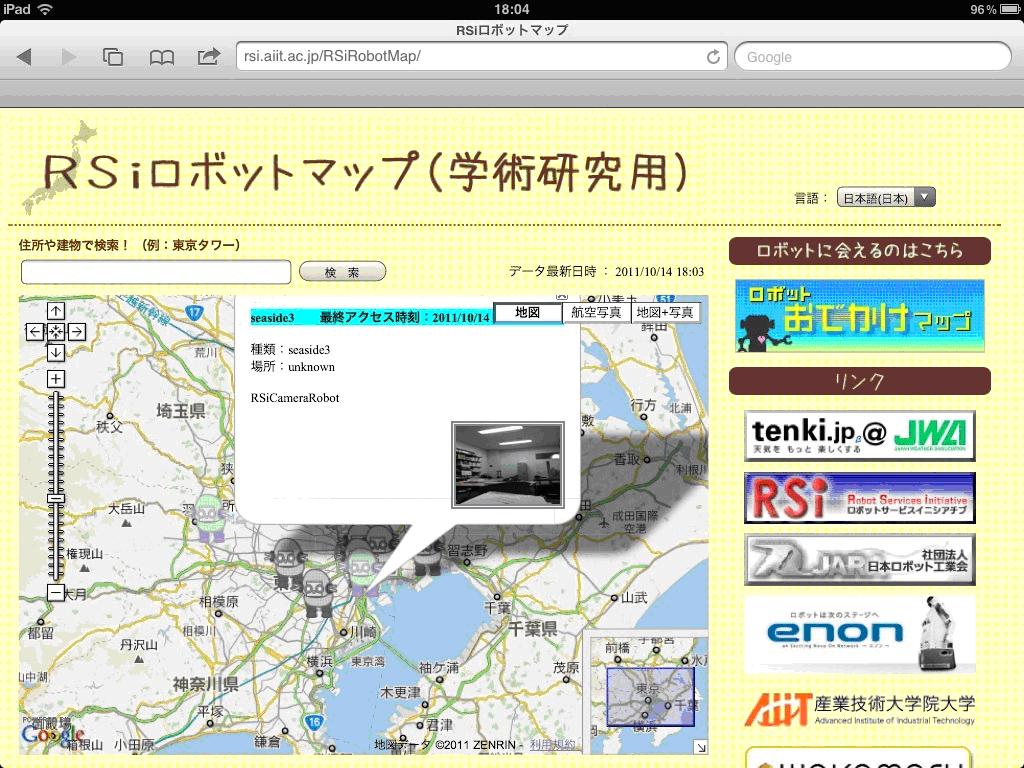The width and height of the screenshot is (1024, 768).
Task: Open the robot camera thumbnail image
Action: (x=508, y=464)
